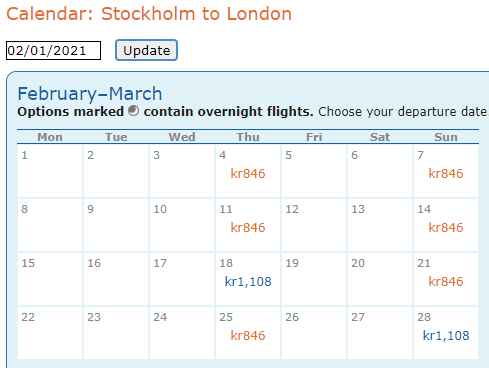Choose the kr846 price on Sunday 14
The image size is (489, 368).
446,228
